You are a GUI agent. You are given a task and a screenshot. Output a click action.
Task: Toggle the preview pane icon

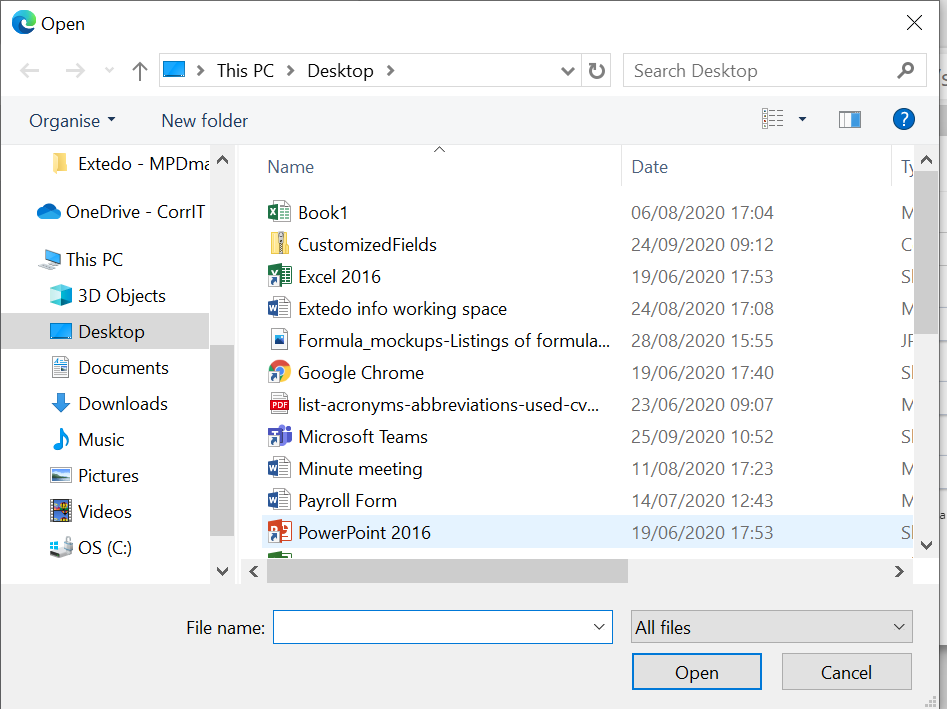pos(850,120)
